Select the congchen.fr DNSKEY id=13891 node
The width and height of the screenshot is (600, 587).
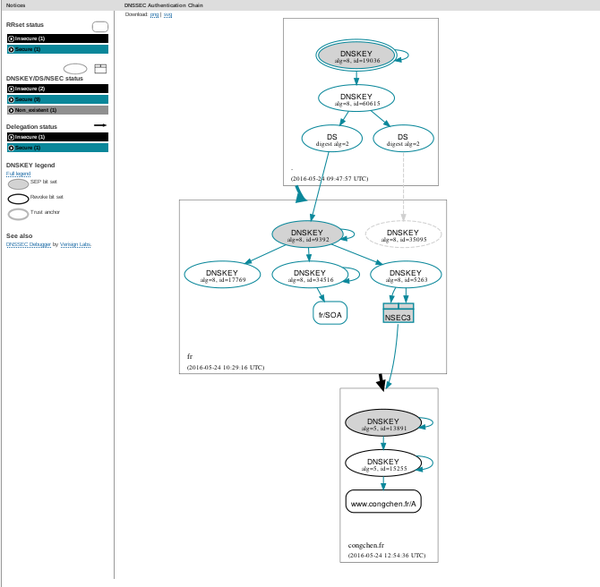[385, 422]
